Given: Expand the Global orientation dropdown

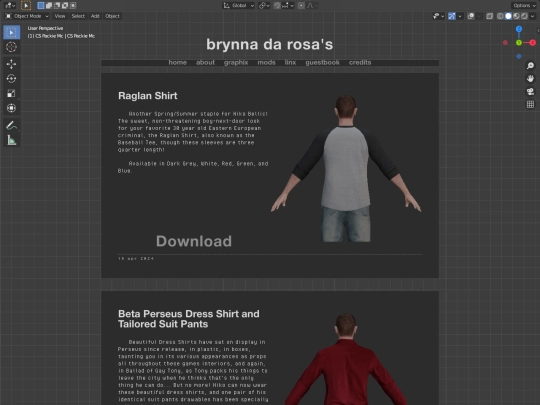Looking at the screenshot, I should tap(239, 6).
